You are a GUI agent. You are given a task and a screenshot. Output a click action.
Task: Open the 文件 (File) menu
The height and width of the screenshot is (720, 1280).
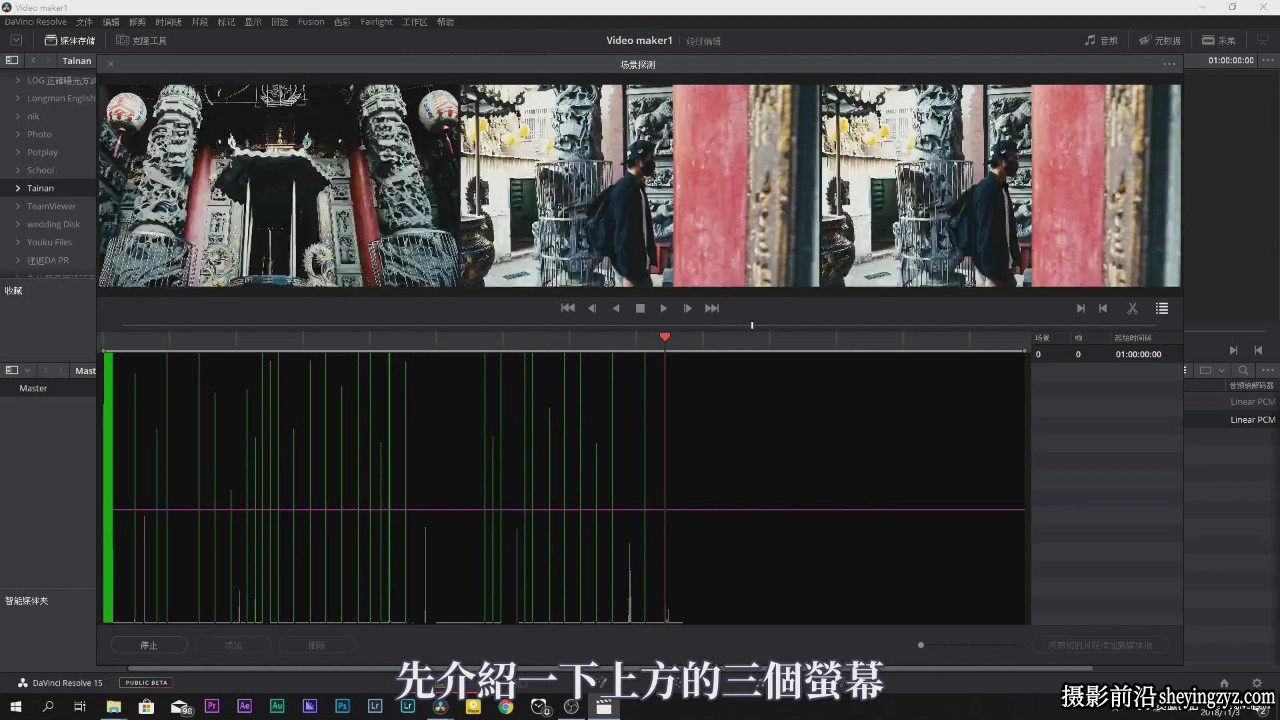[x=84, y=22]
